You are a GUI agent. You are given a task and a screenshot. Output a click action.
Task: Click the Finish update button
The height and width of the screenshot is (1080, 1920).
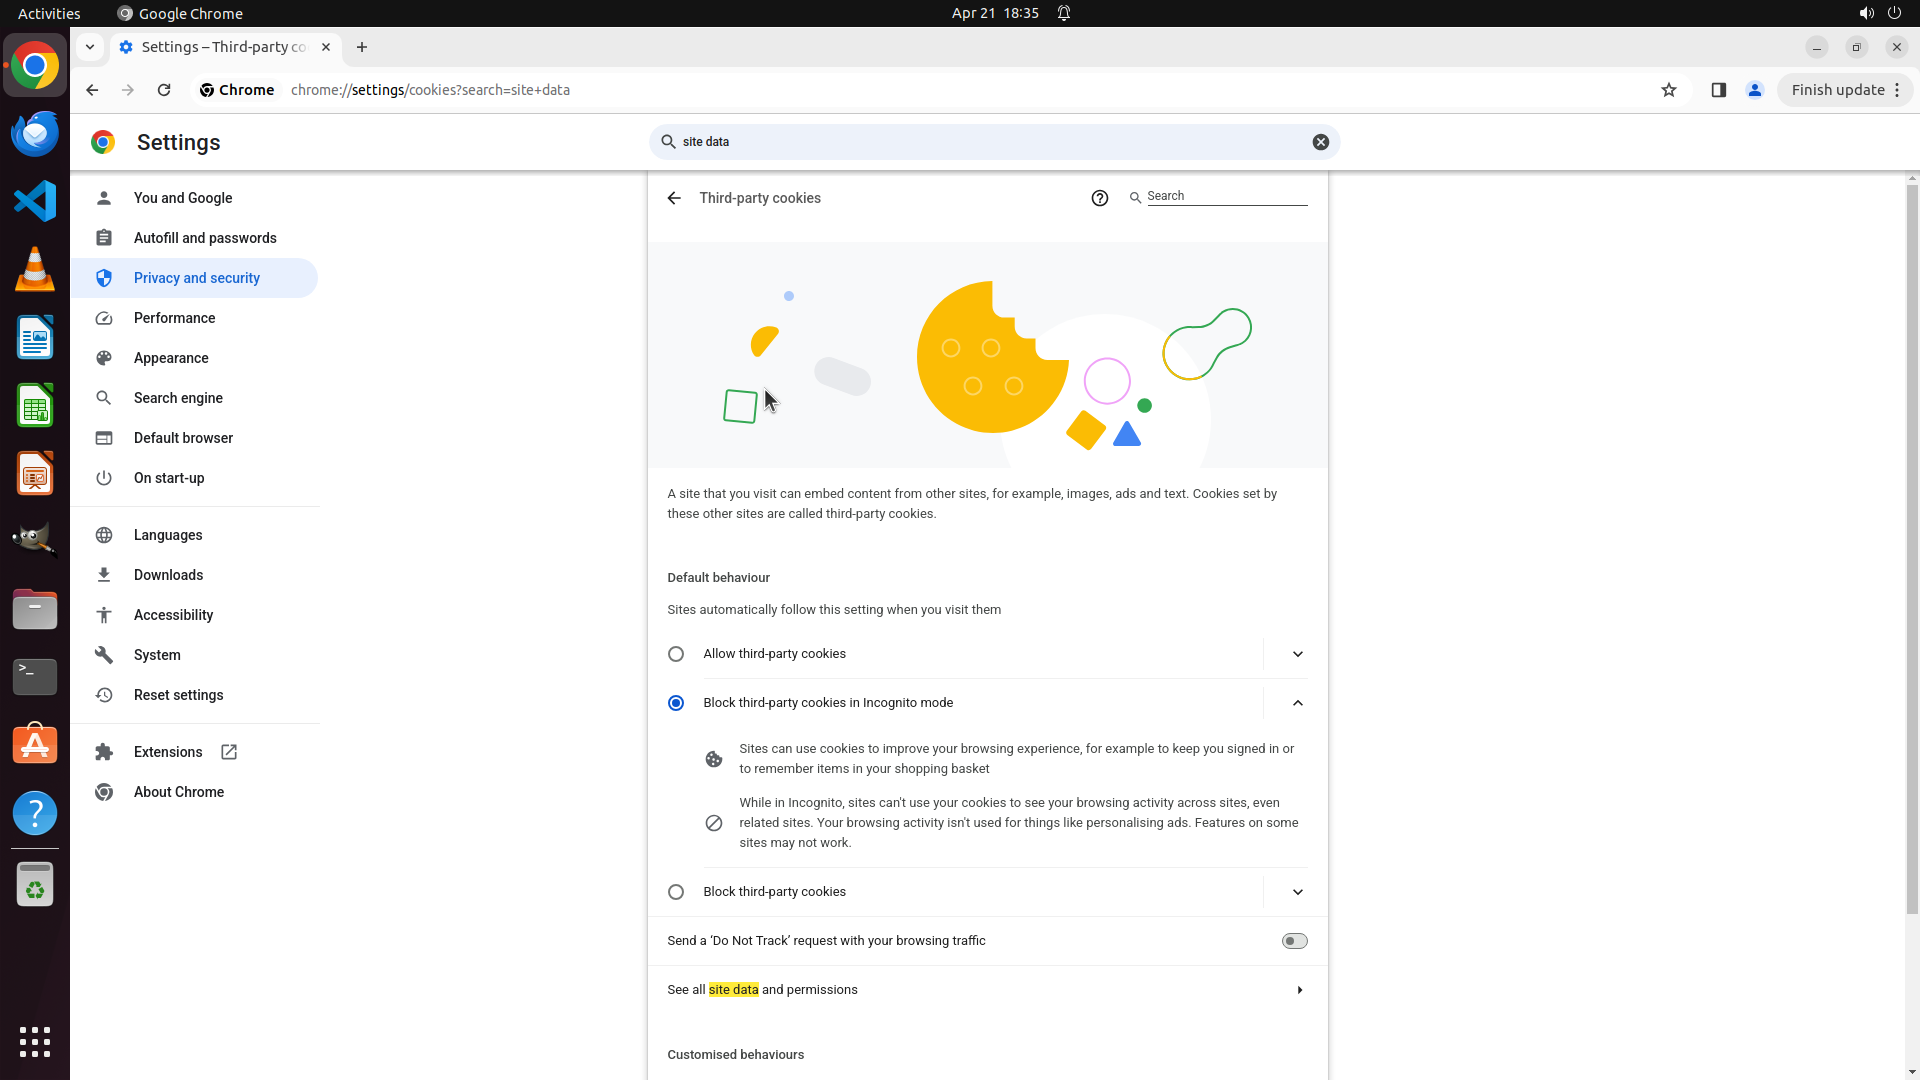1837,90
